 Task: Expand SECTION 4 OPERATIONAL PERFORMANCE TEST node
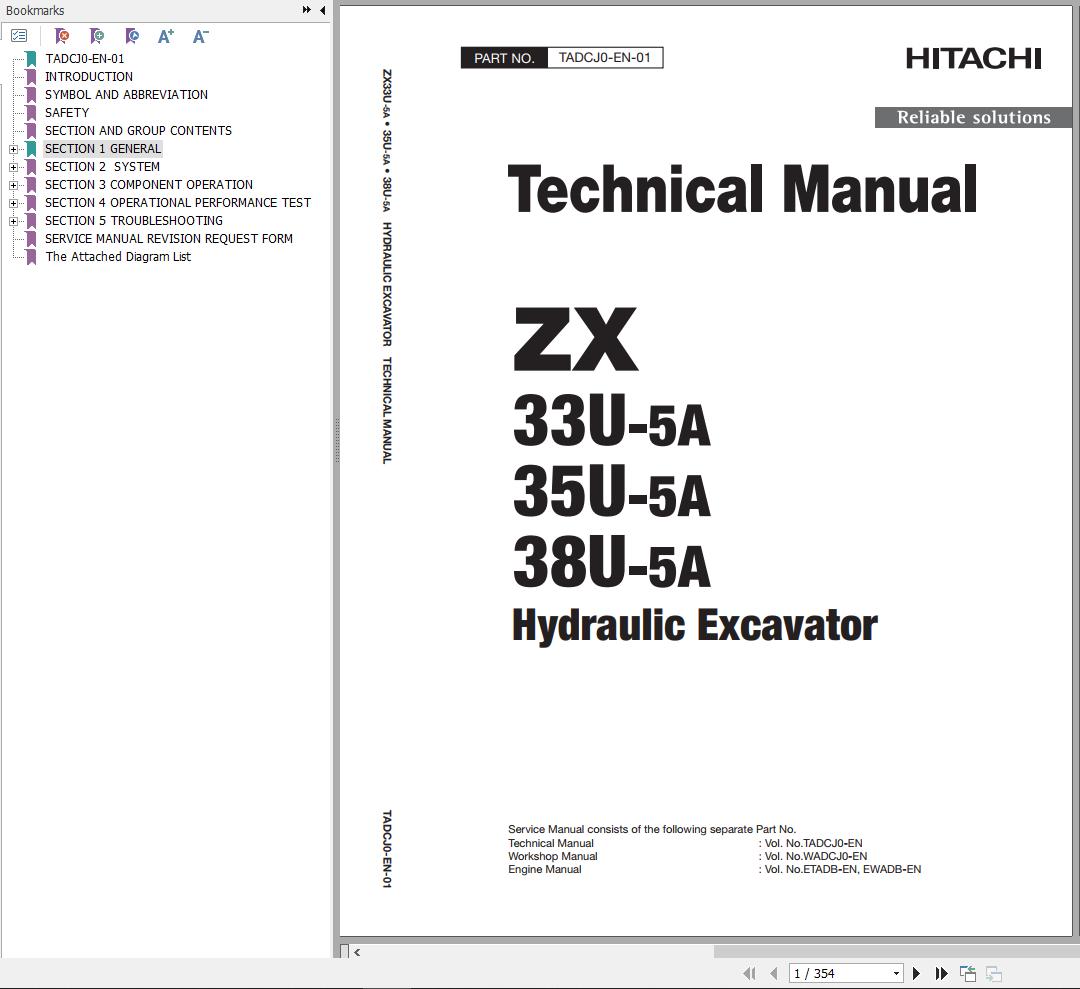pyautogui.click(x=13, y=202)
